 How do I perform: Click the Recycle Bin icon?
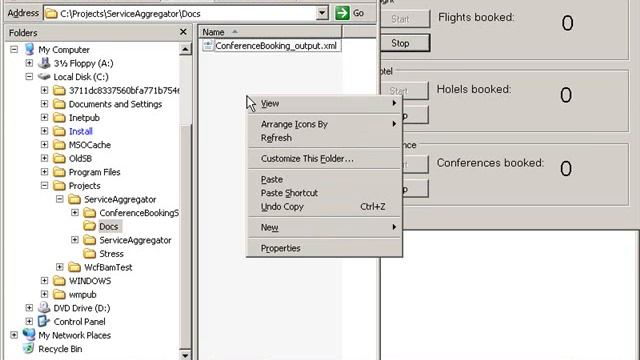coord(29,349)
